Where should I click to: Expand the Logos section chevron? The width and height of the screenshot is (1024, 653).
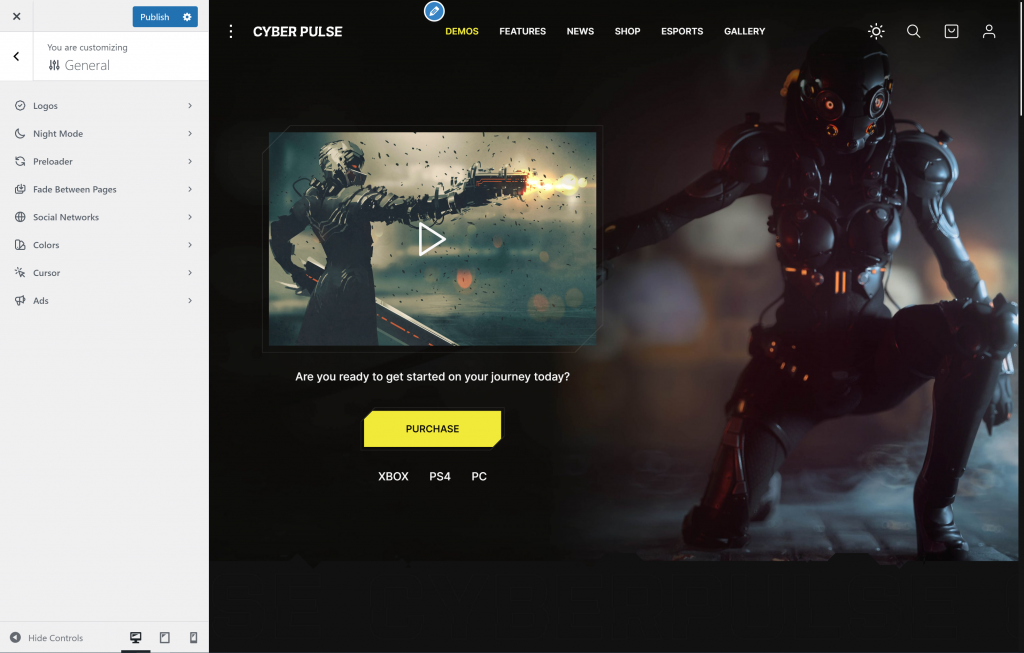190,105
